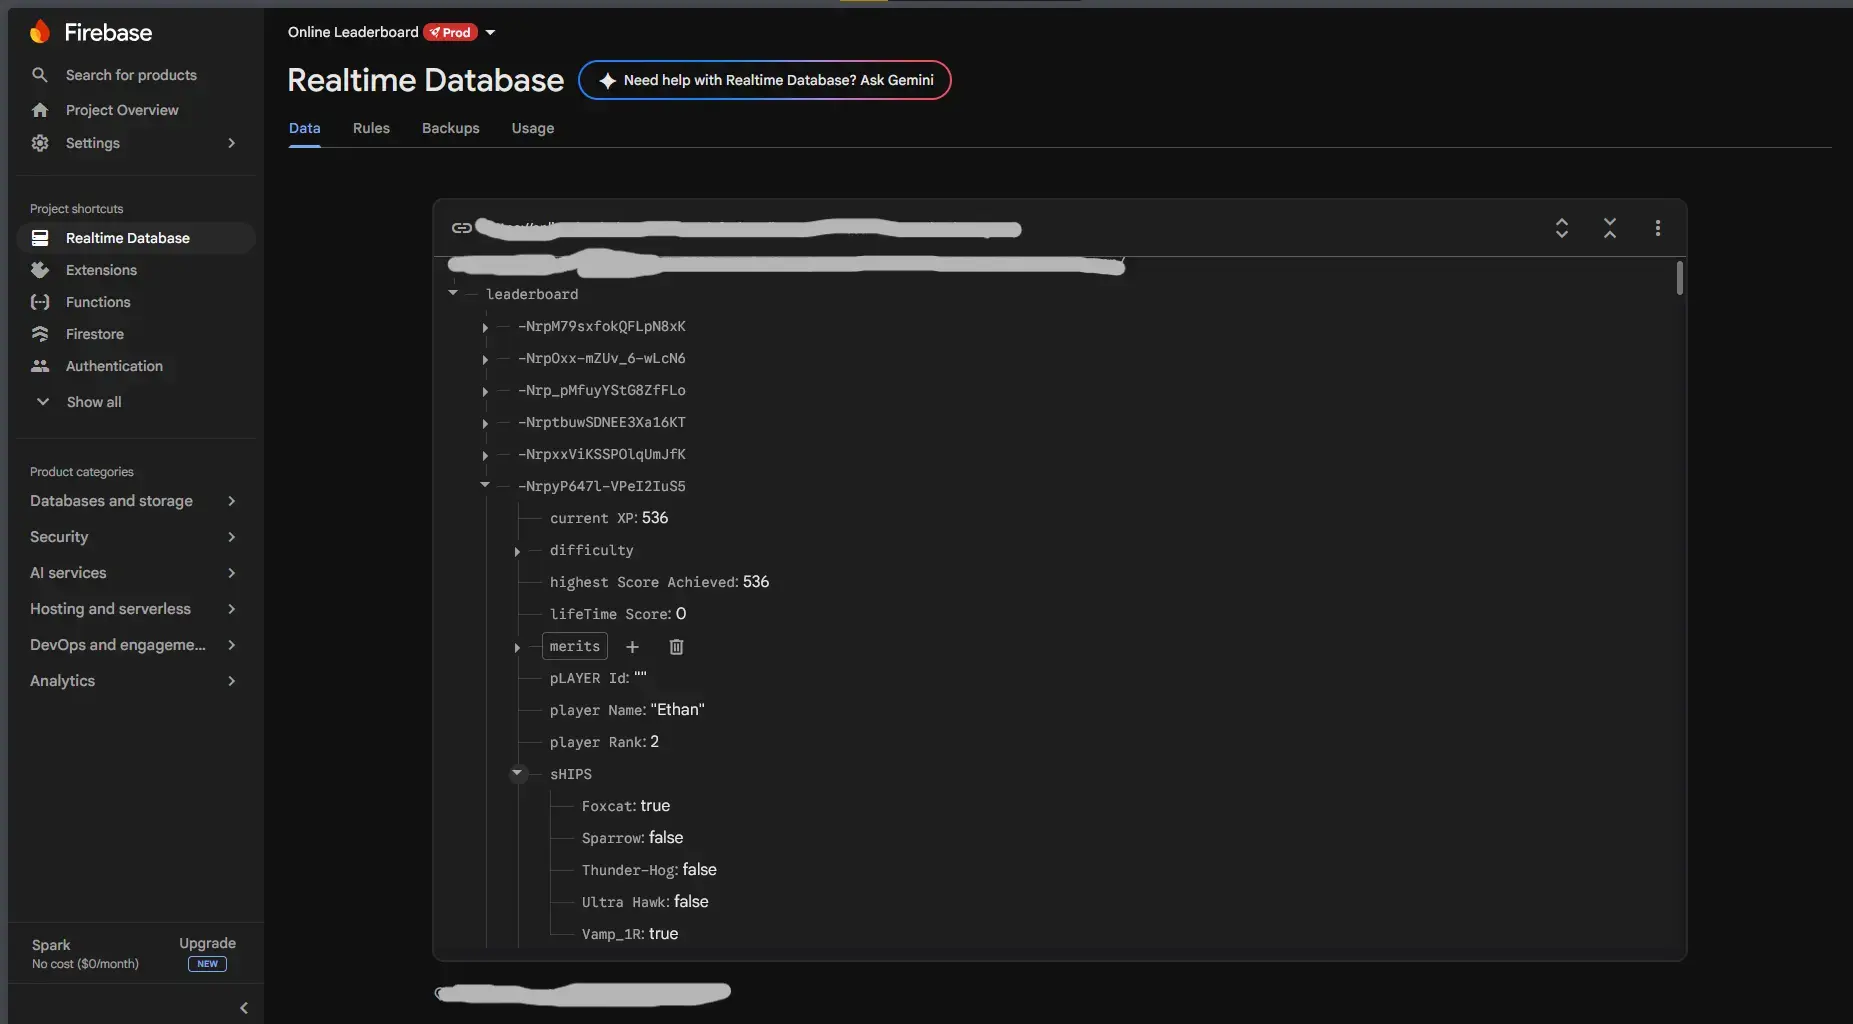This screenshot has height=1024, width=1853.
Task: Select the pLAYER Id empty value
Action: click(x=640, y=677)
